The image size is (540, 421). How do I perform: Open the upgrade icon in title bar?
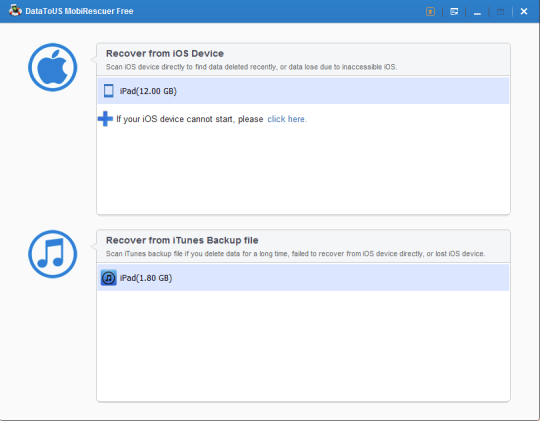(430, 12)
